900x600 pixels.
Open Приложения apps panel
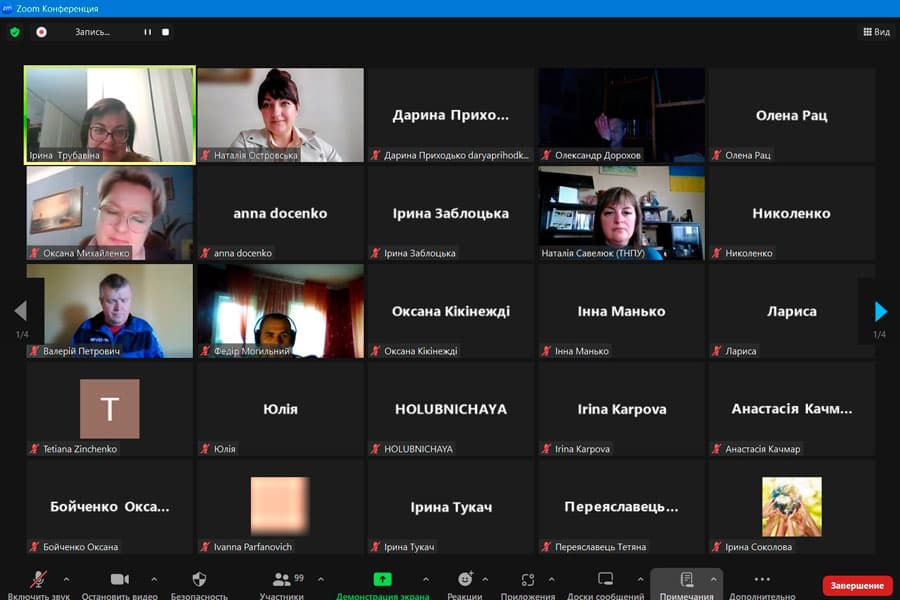(527, 584)
